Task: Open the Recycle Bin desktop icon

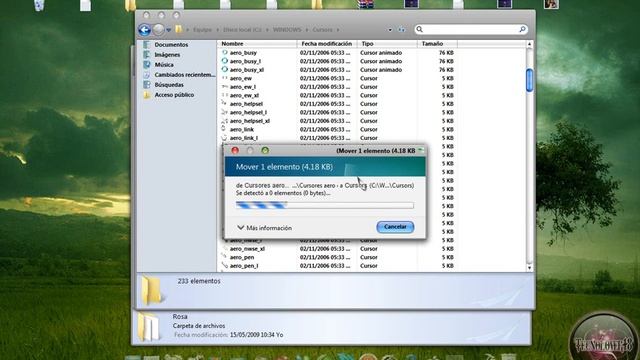Action: pos(39,5)
